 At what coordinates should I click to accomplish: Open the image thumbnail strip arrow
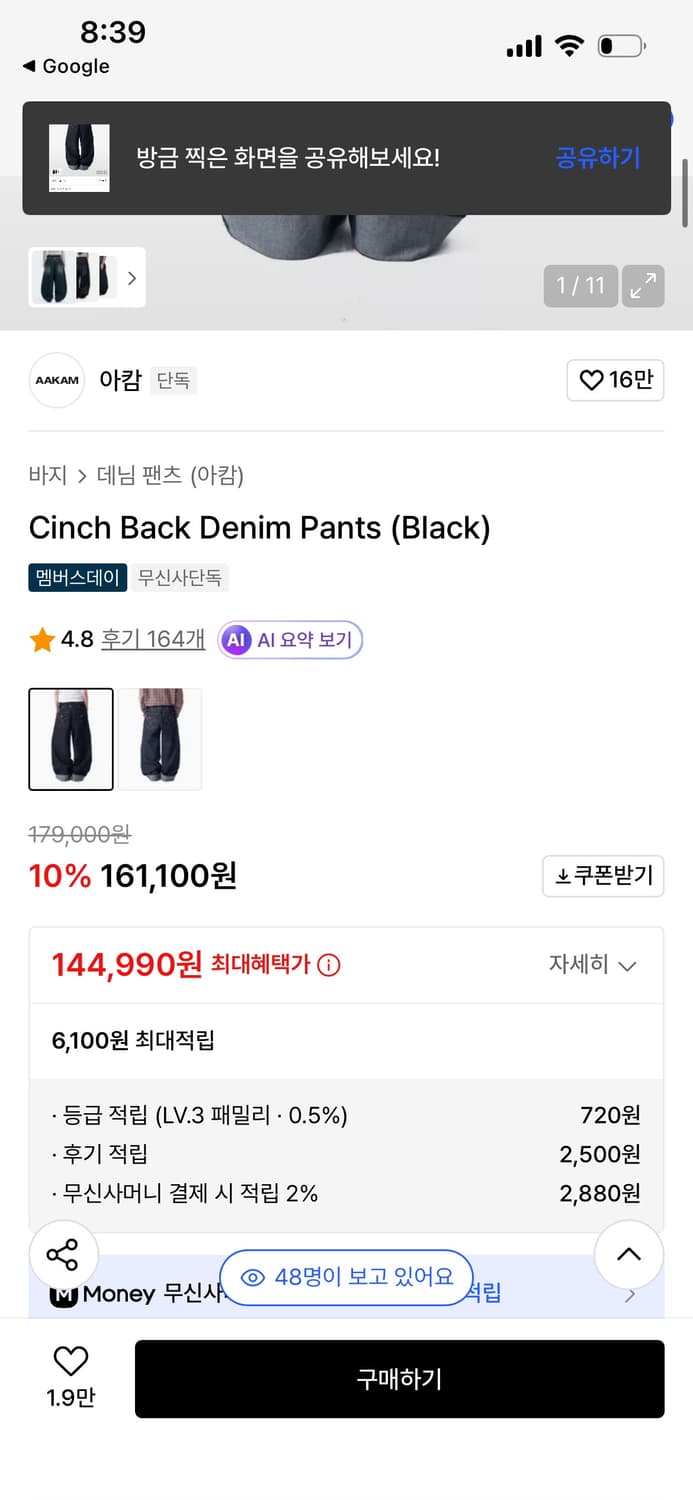132,278
